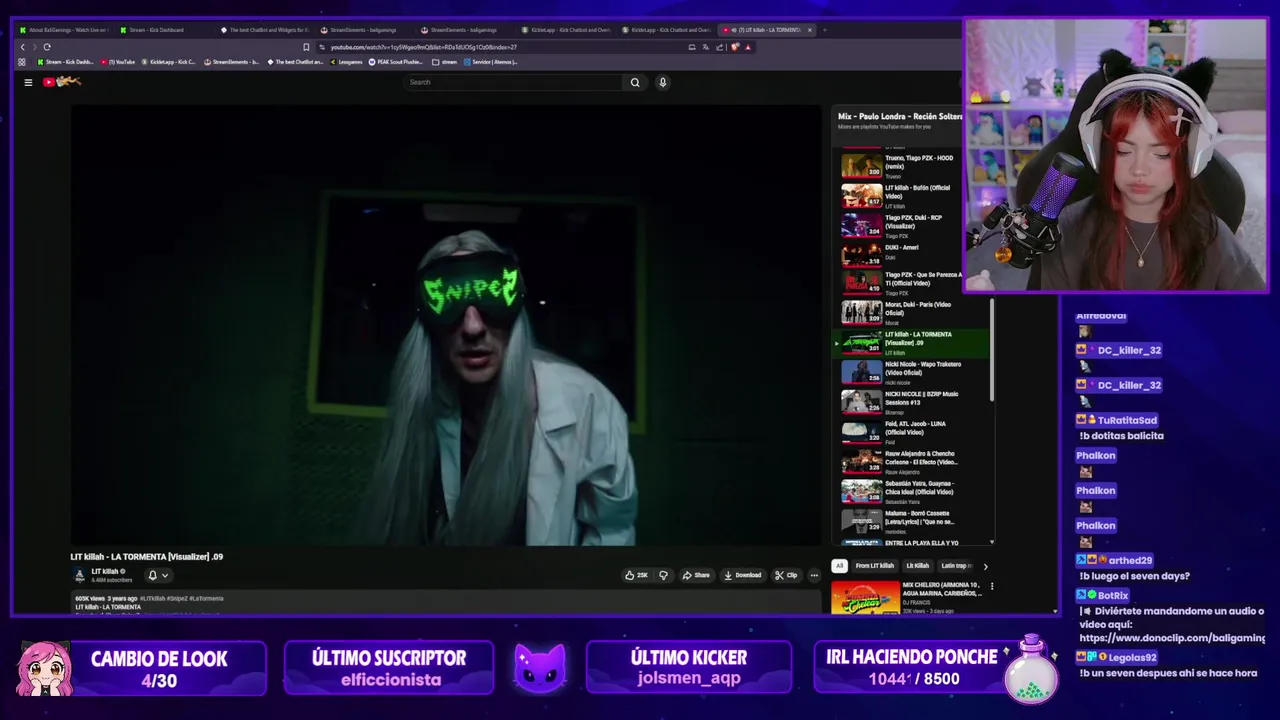This screenshot has height=720, width=1280.
Task: Share the video via Share button
Action: click(x=696, y=575)
